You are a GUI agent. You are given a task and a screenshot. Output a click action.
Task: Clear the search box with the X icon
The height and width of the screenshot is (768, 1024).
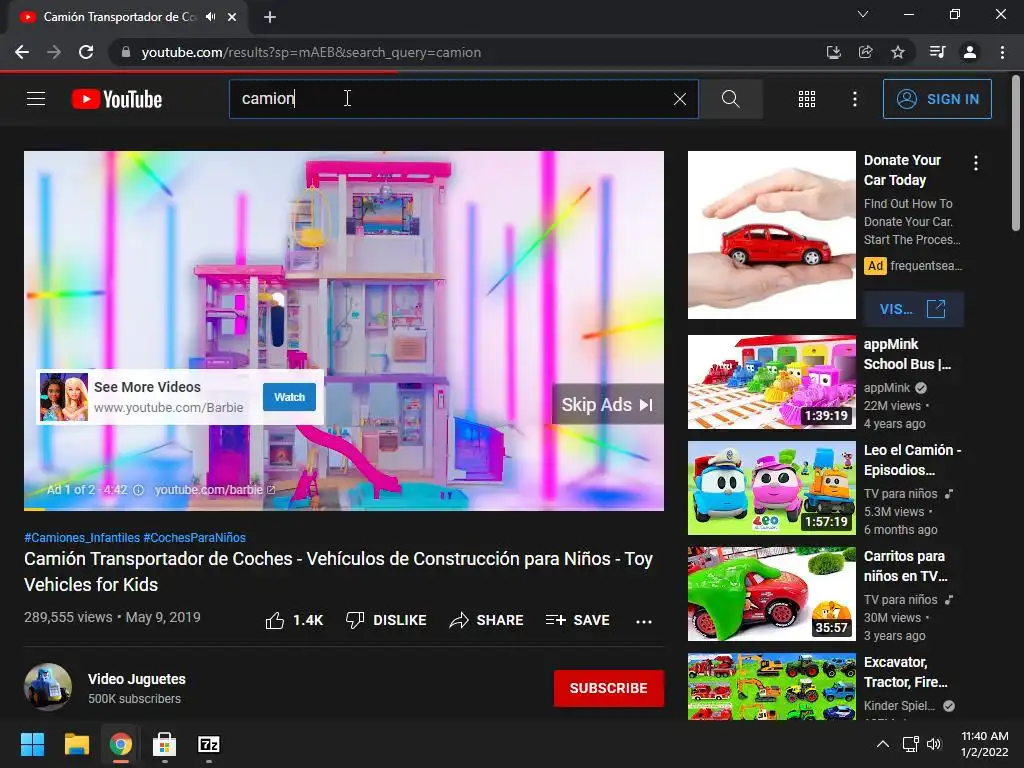click(680, 99)
